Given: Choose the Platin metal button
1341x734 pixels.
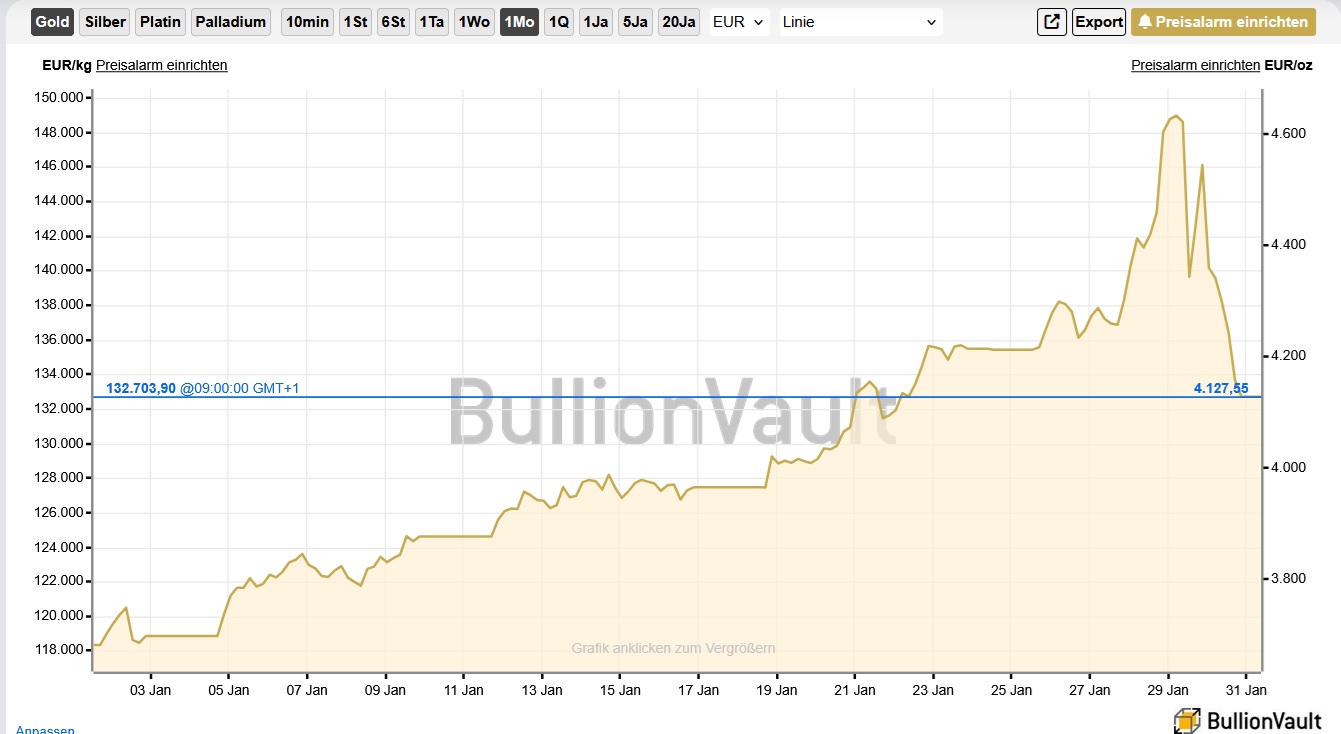Looking at the screenshot, I should (x=160, y=22).
